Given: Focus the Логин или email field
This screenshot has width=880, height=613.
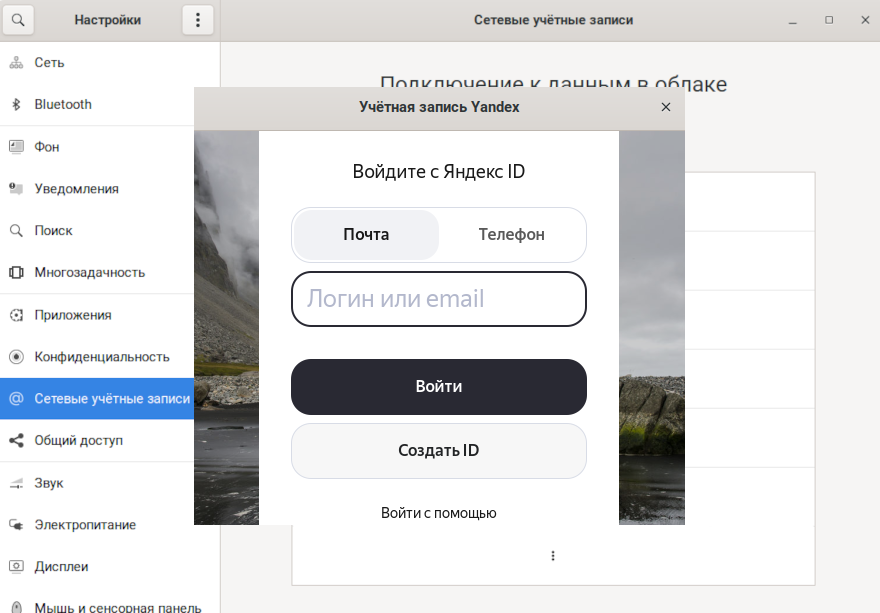Looking at the screenshot, I should (438, 299).
